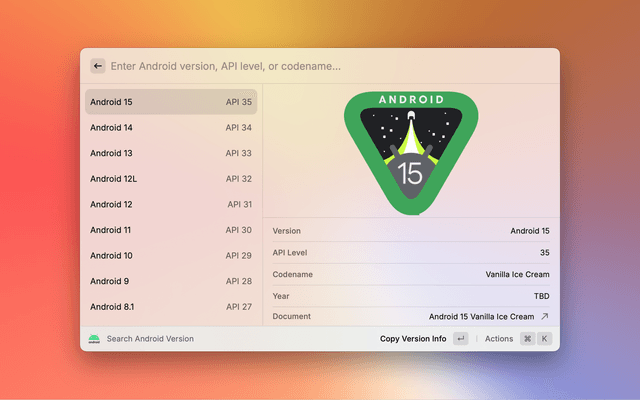Select the Android 12L row
Image resolution: width=640 pixels, height=400 pixels.
pos(170,179)
